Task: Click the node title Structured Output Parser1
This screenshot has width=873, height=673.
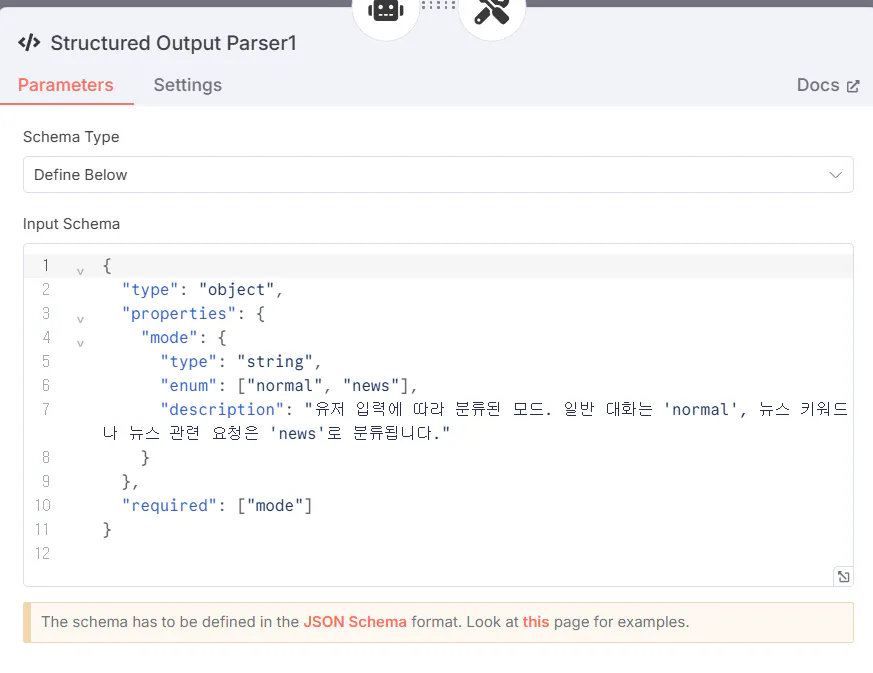Action: tap(174, 43)
